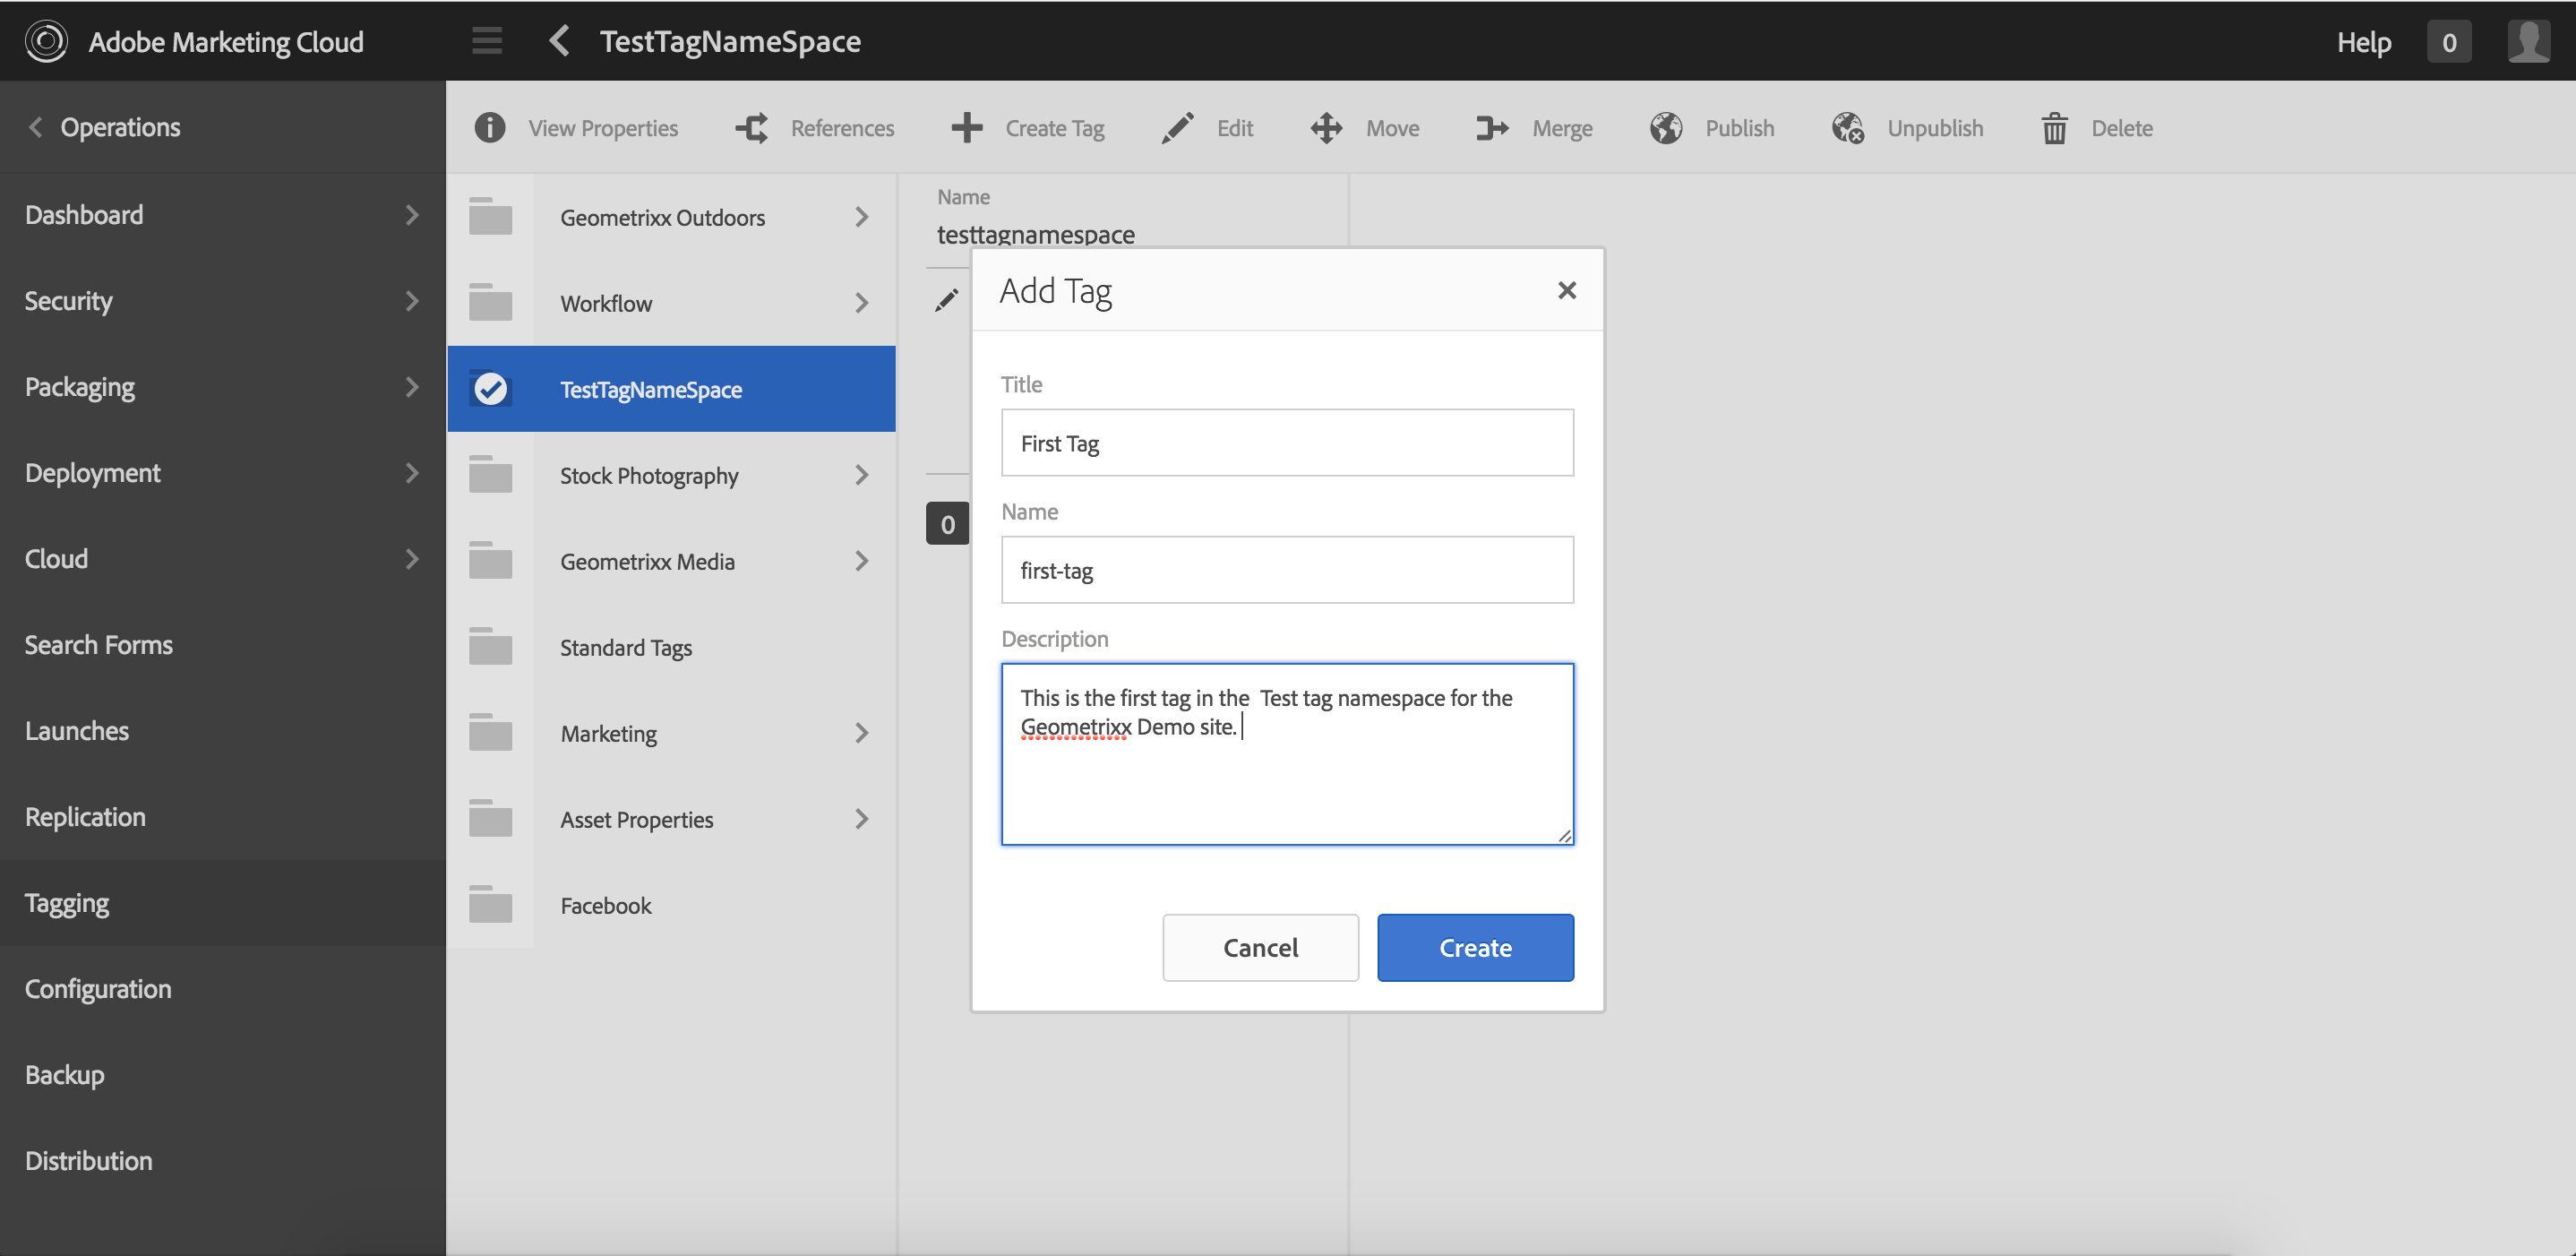2576x1256 pixels.
Task: Click the Unpublish globe icon
Action: click(x=1848, y=128)
